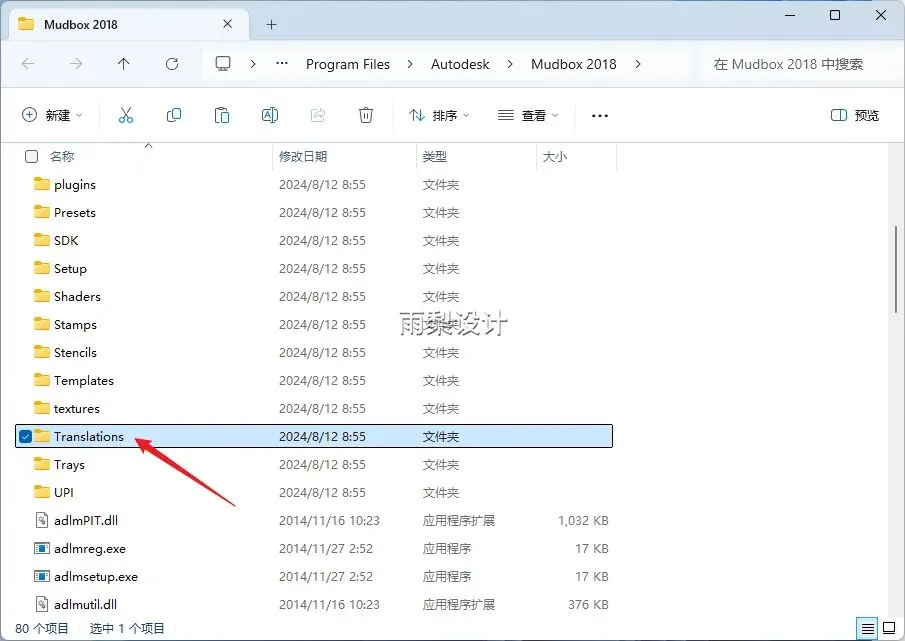Go forward with the right arrow

76,64
